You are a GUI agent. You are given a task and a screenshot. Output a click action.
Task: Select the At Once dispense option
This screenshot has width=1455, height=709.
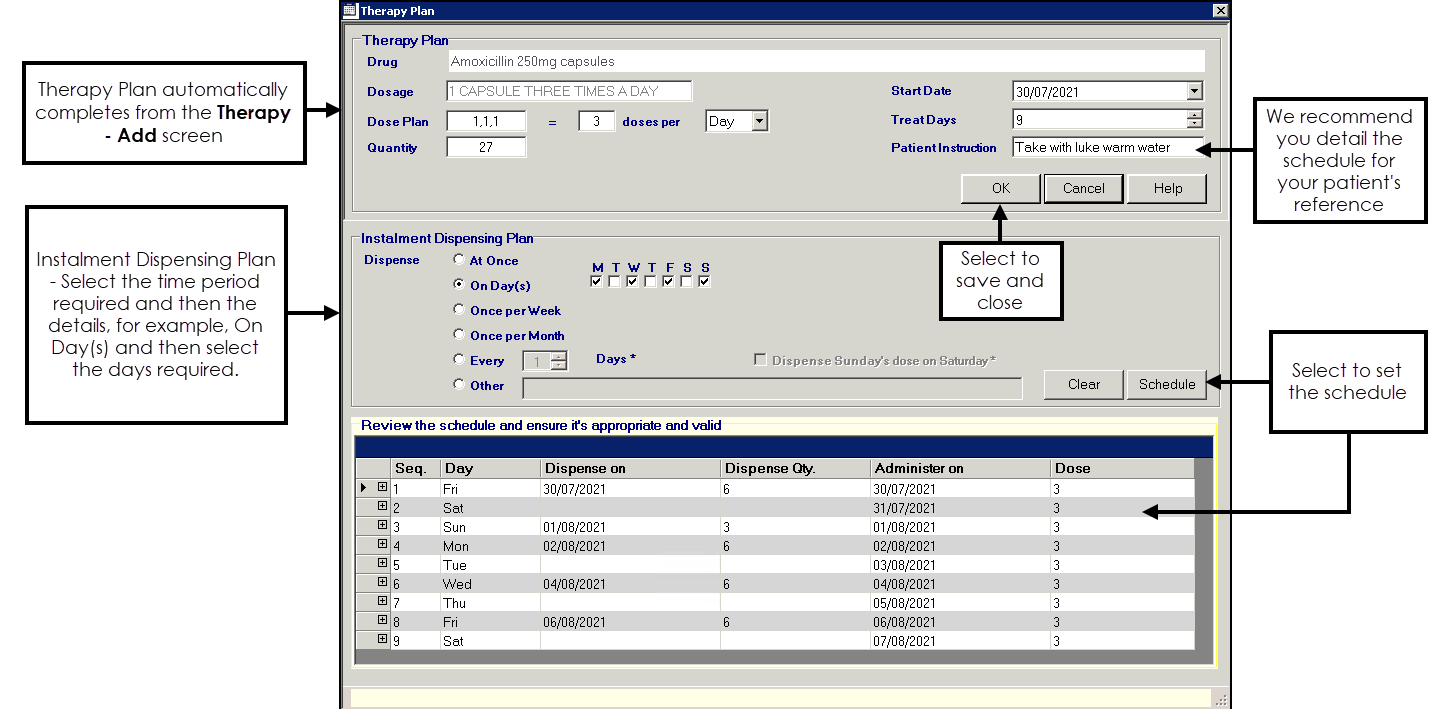click(x=459, y=260)
